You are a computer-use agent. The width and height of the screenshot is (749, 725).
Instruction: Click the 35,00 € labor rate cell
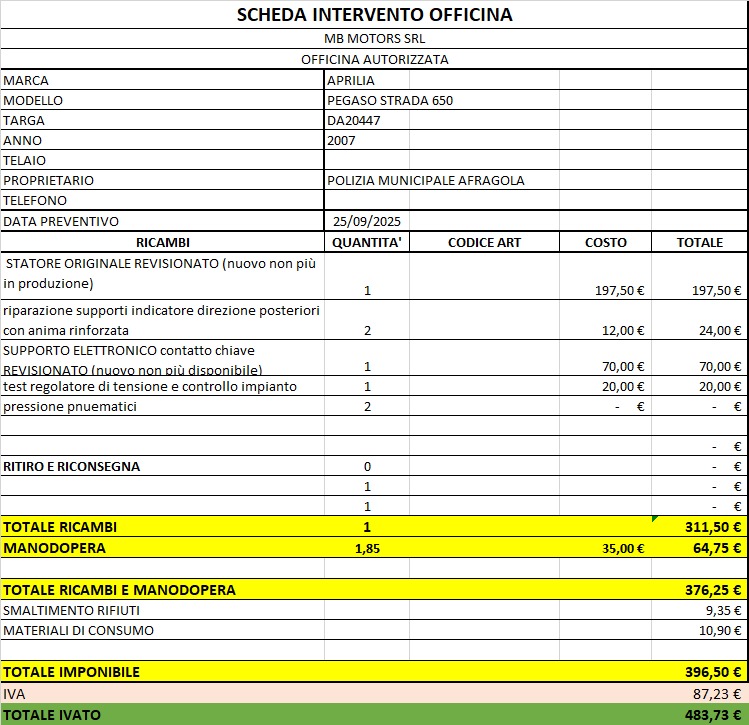click(x=606, y=548)
